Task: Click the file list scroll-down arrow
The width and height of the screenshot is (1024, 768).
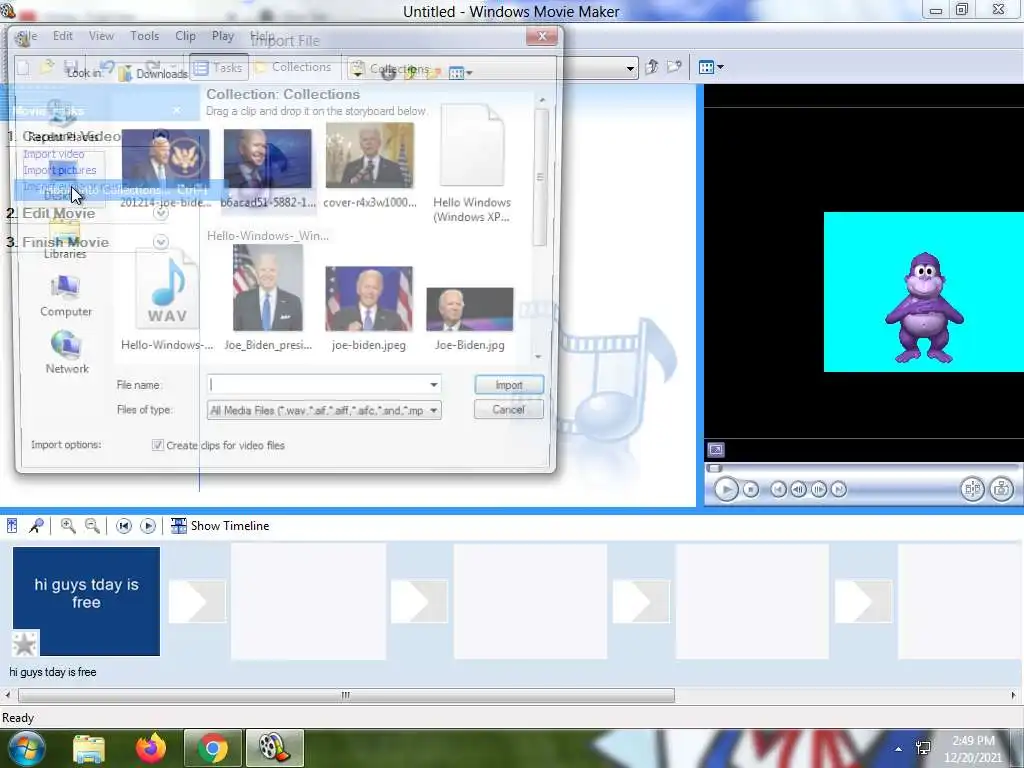Action: 539,357
